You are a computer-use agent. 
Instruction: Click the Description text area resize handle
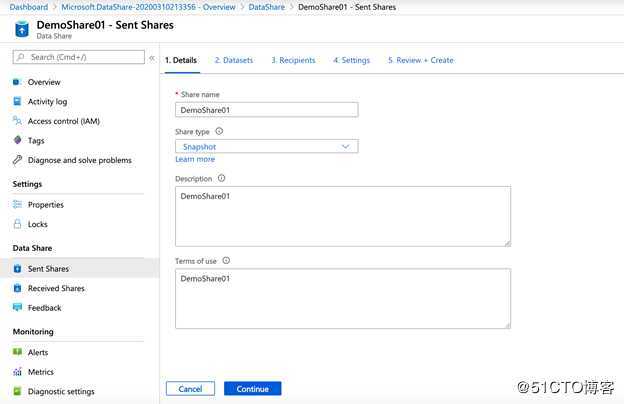click(507, 243)
